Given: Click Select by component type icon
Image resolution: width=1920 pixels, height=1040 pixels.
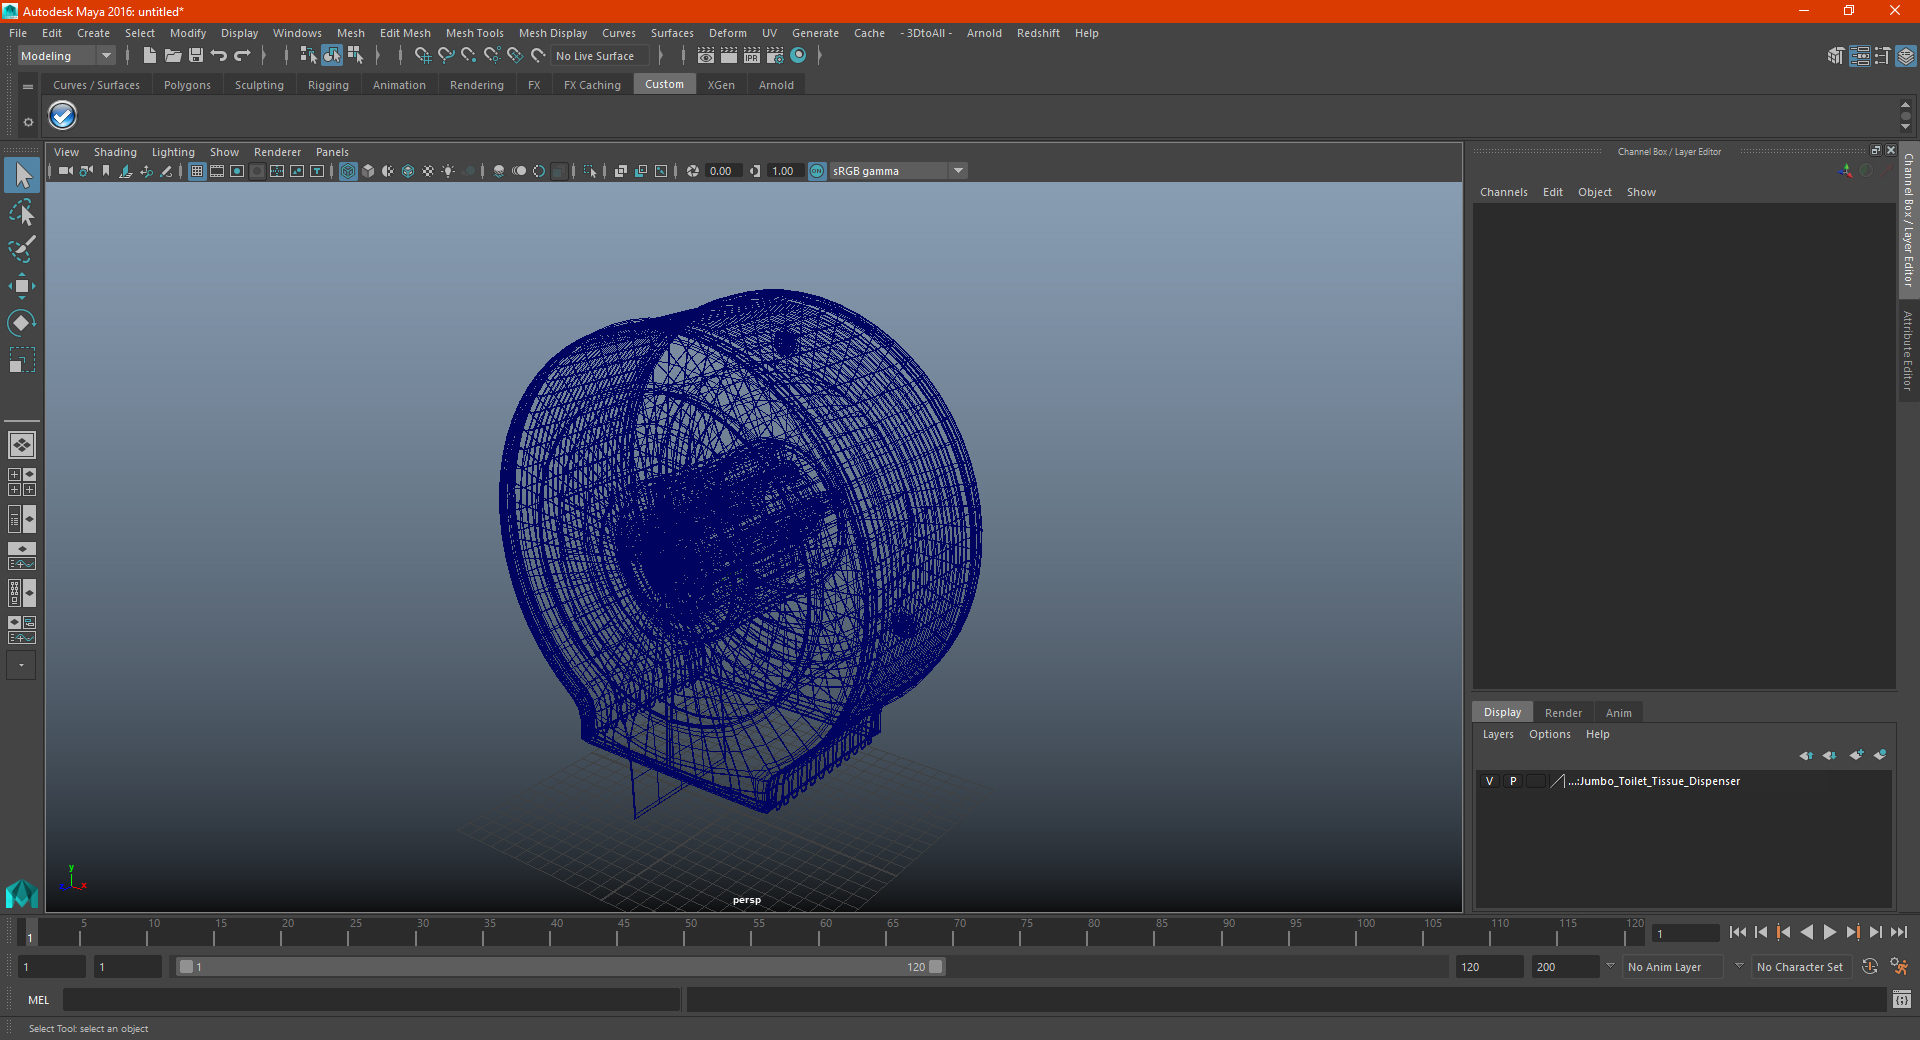Looking at the screenshot, I should point(355,56).
